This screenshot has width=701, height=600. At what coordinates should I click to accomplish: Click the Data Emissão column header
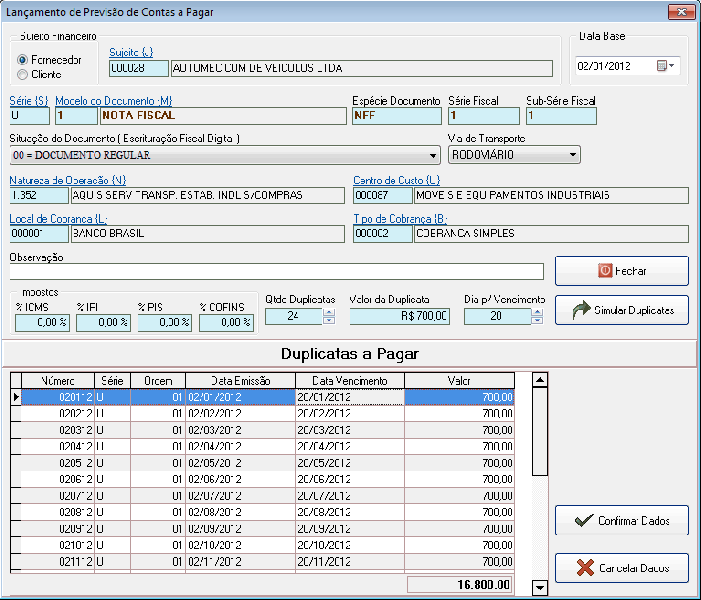(241, 381)
